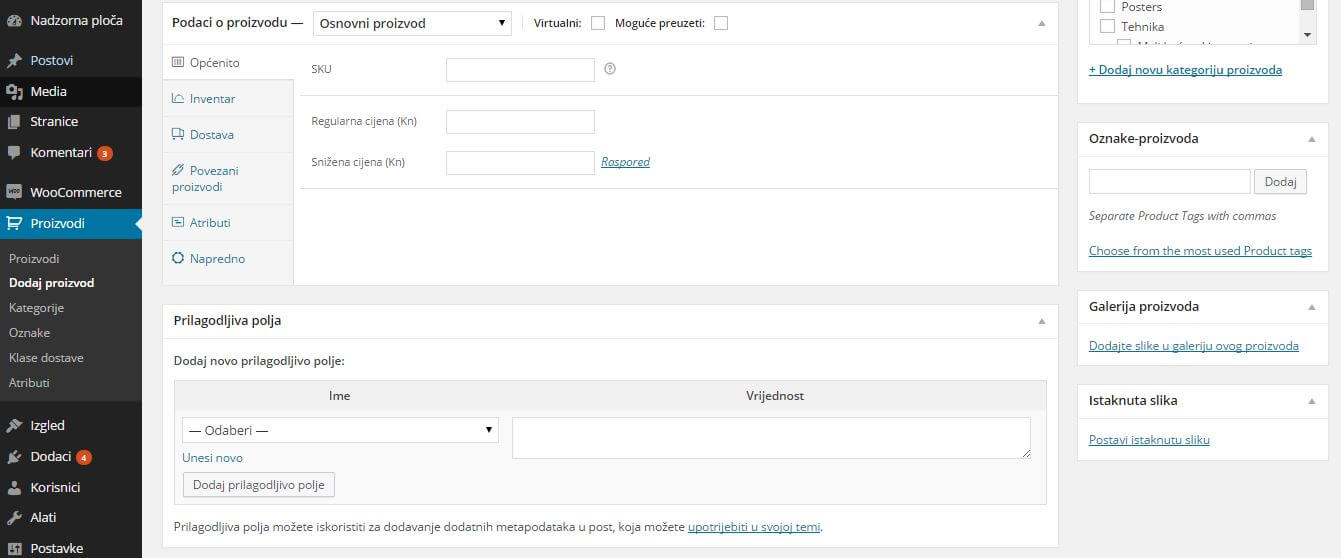Open the Atributi product data tab
The width and height of the screenshot is (1341, 558).
[x=210, y=223]
